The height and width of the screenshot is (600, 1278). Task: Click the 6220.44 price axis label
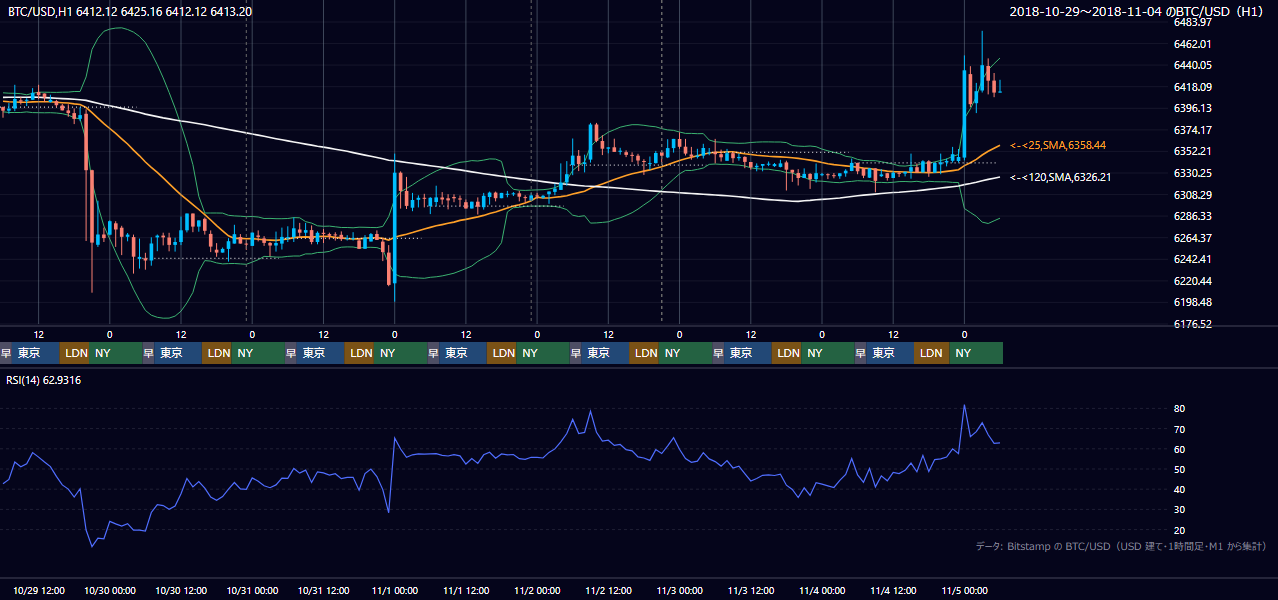(x=1193, y=281)
